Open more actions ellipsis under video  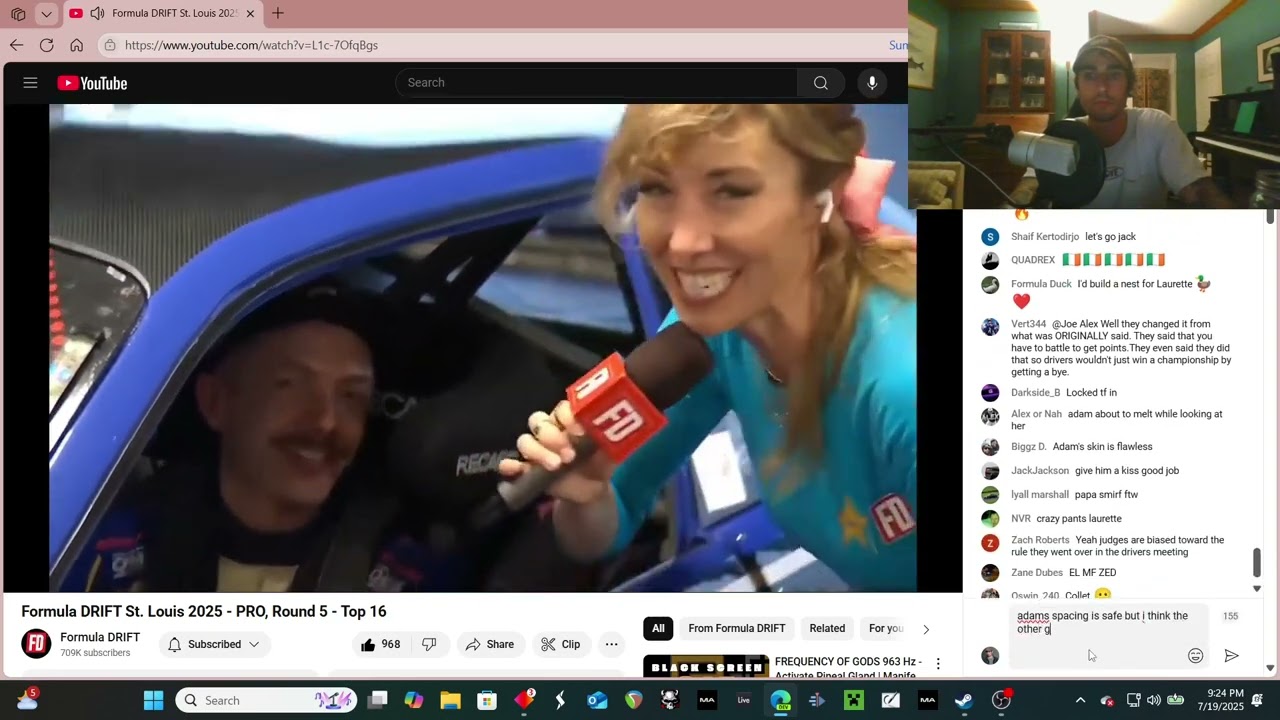click(x=611, y=644)
